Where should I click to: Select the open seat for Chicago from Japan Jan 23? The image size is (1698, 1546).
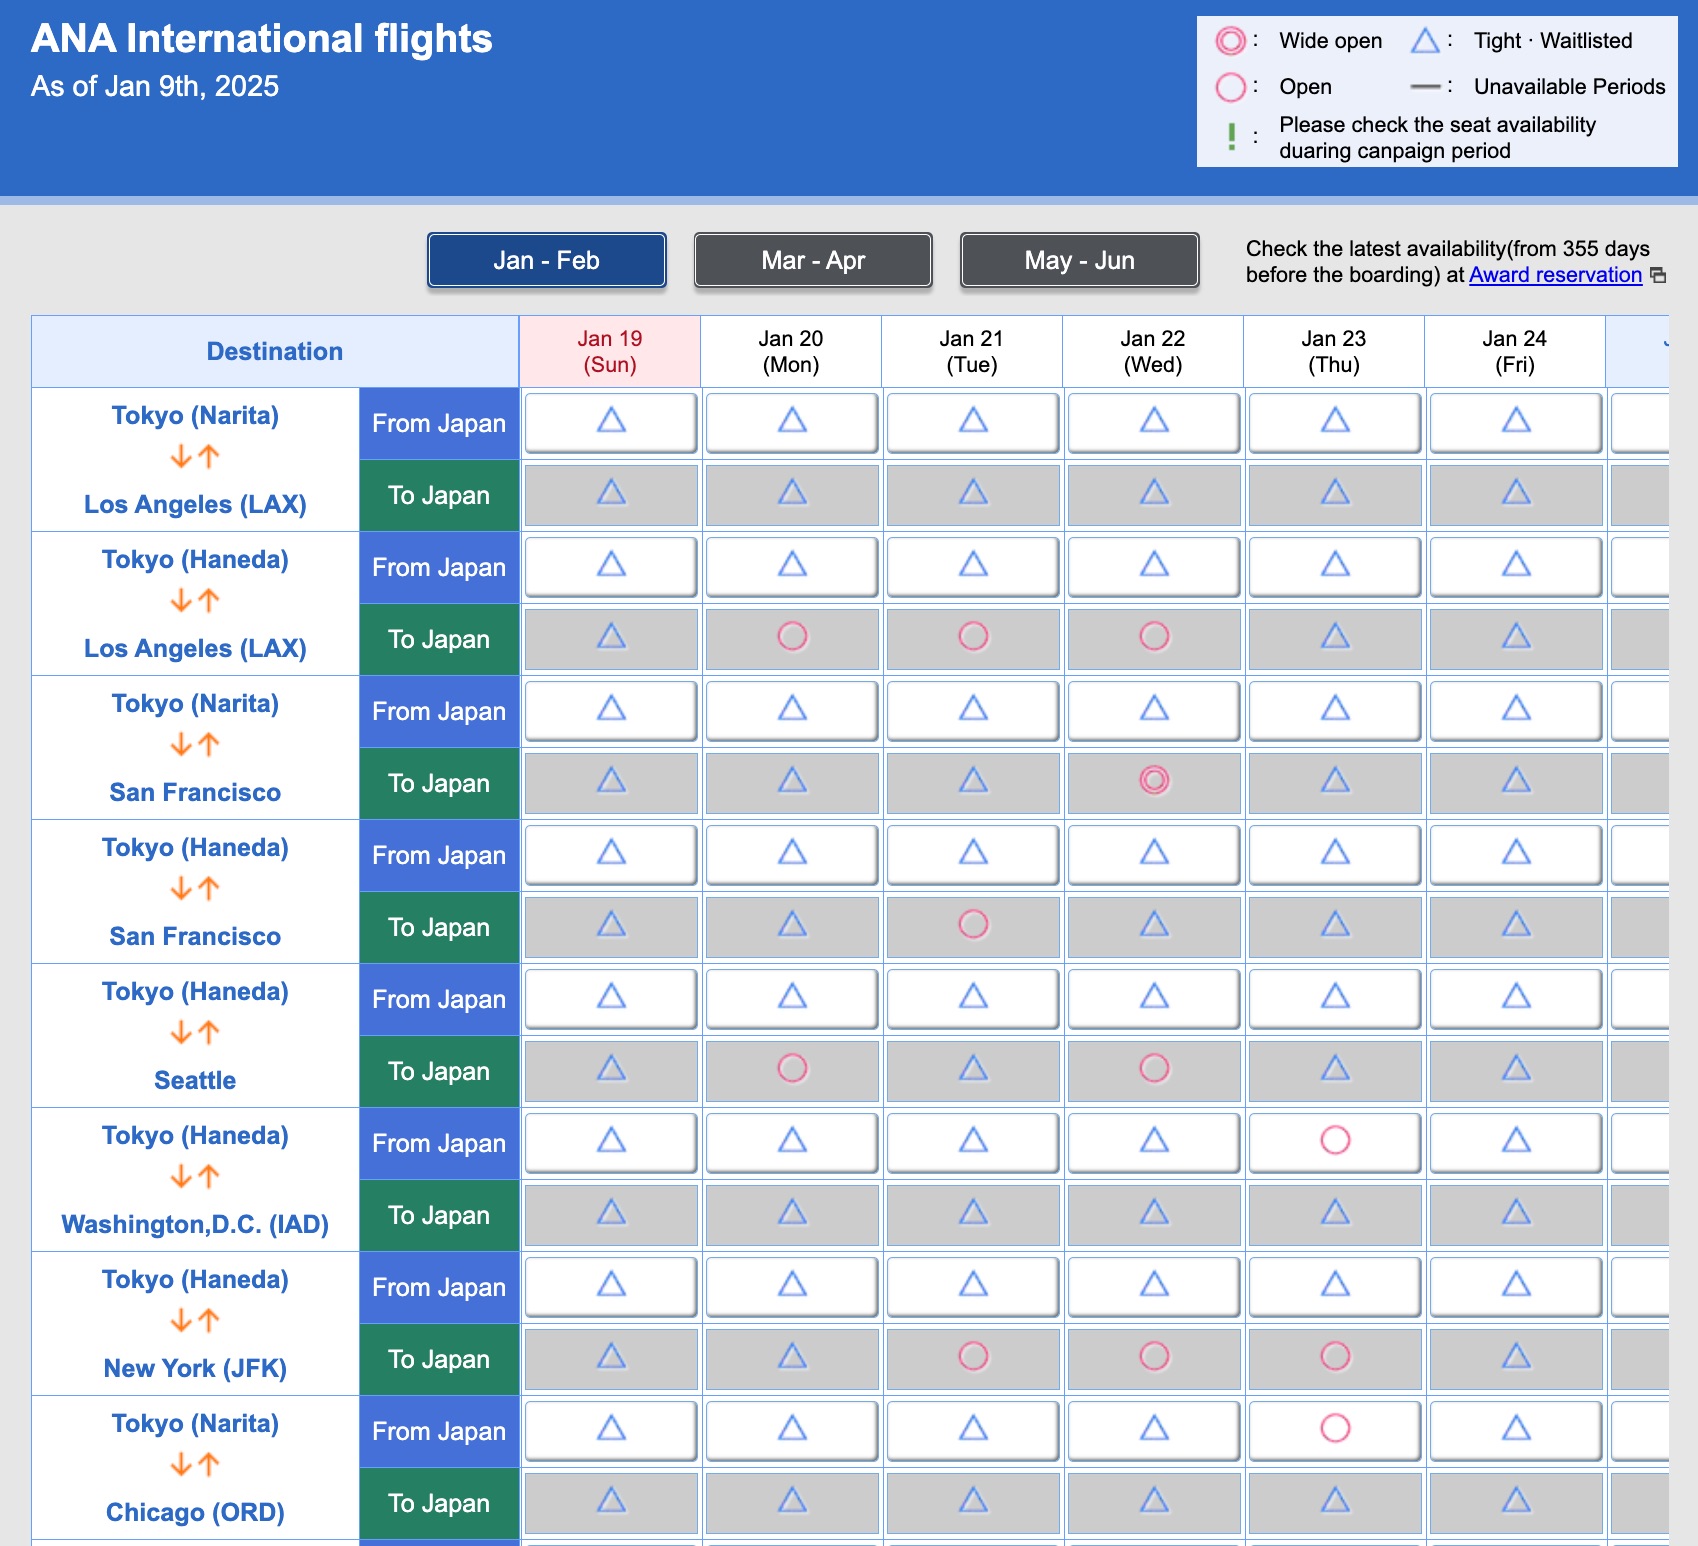click(x=1334, y=1430)
